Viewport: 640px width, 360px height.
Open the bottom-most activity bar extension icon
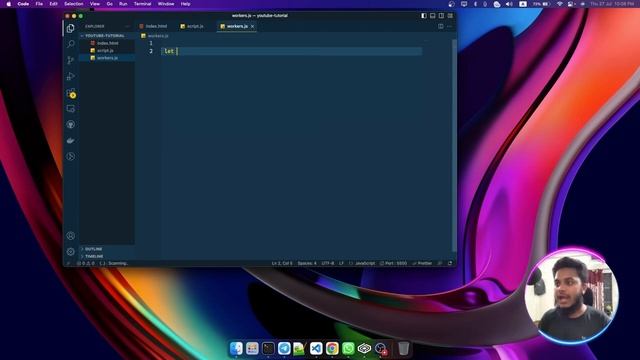click(71, 156)
